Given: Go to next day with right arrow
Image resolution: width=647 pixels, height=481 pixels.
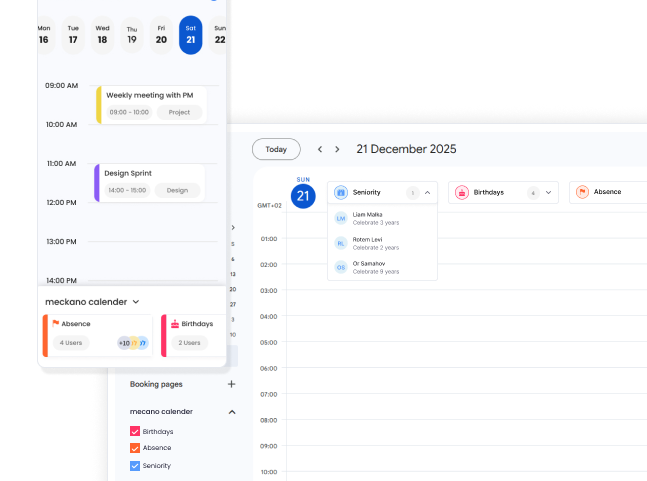Looking at the screenshot, I should (x=338, y=149).
